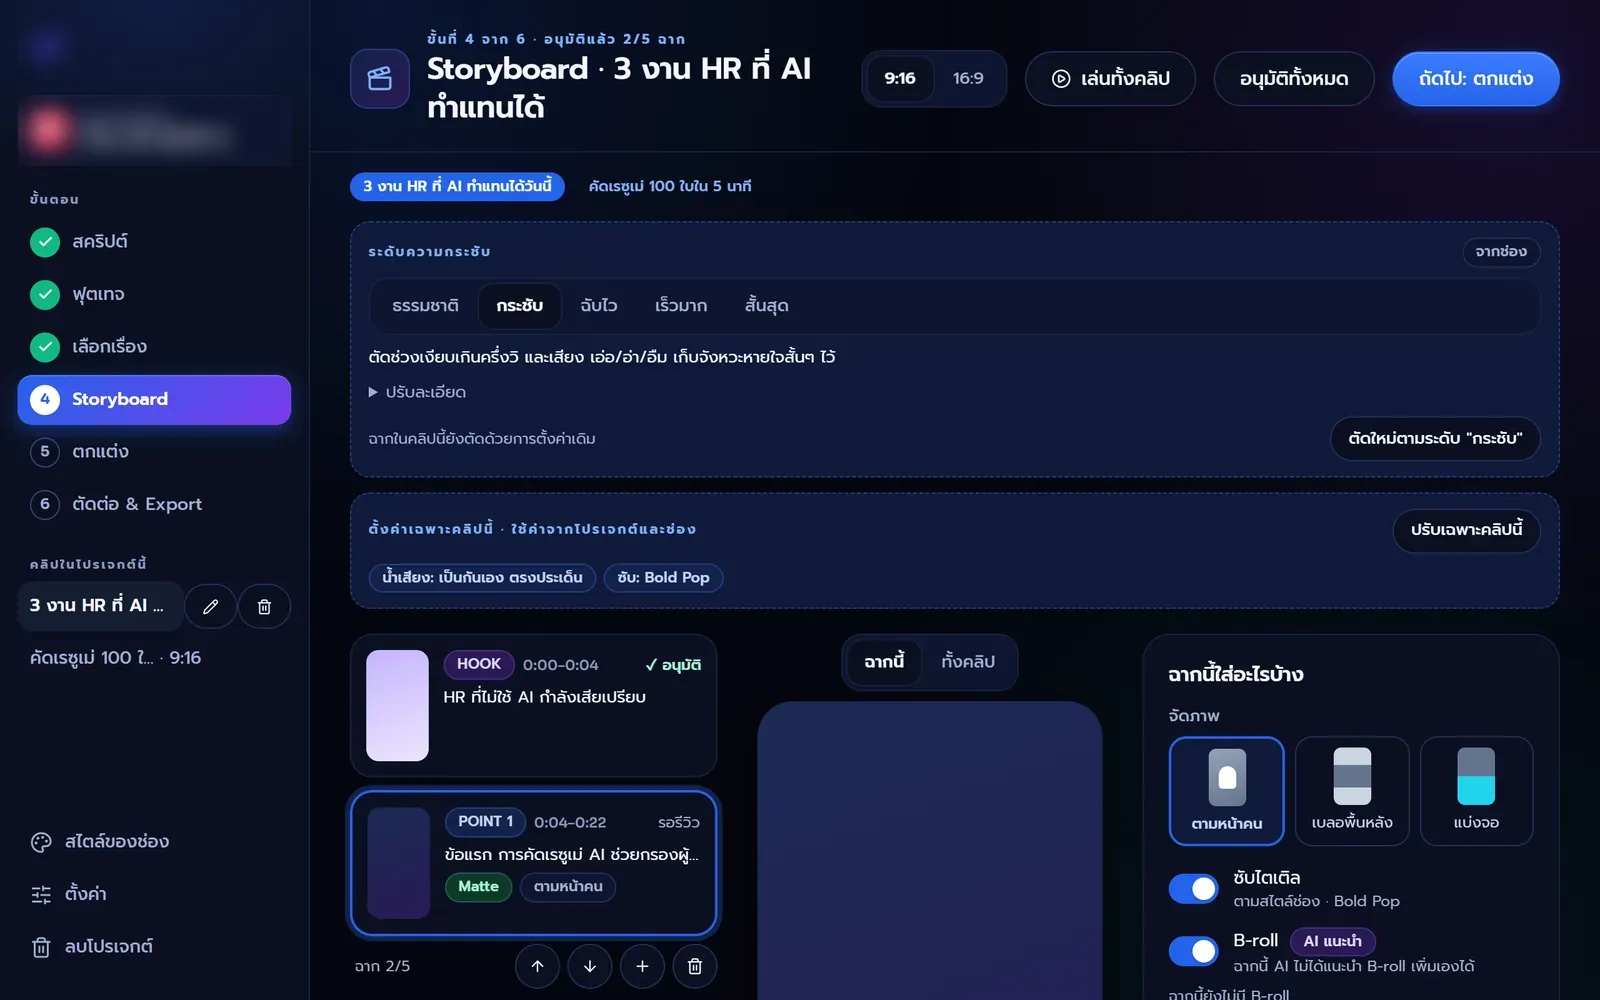
Task: Toggle the ซับไตเติล switch
Action: 1194,888
